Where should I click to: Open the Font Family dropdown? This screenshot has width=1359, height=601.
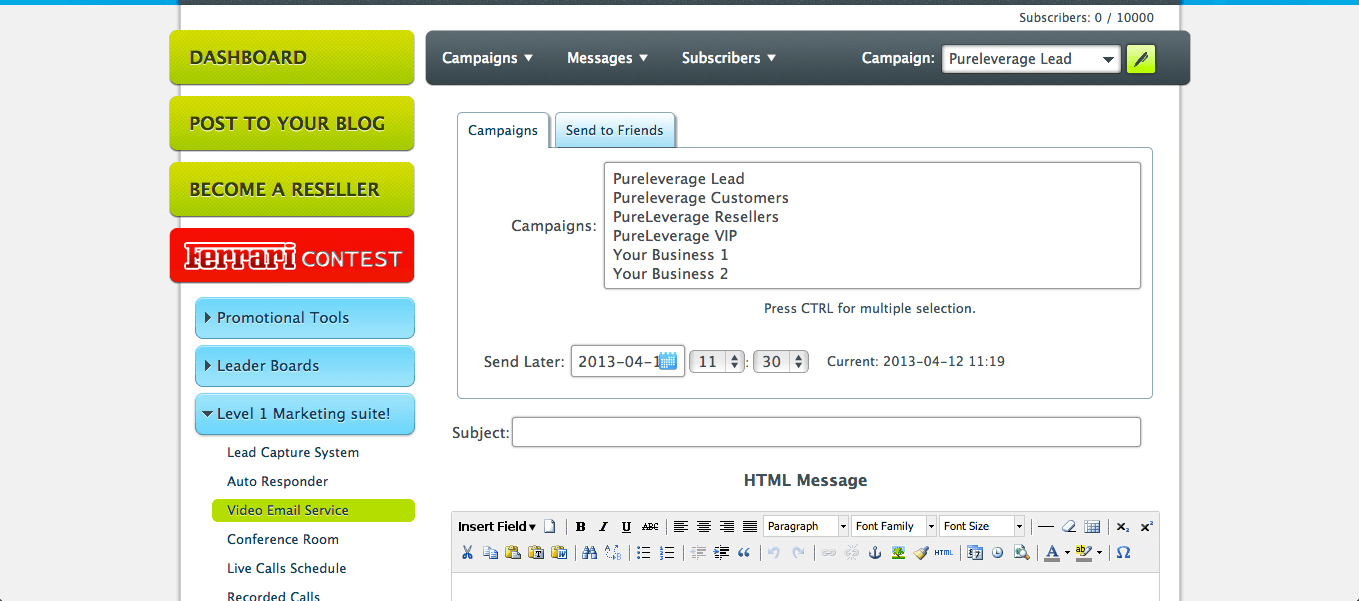click(894, 526)
